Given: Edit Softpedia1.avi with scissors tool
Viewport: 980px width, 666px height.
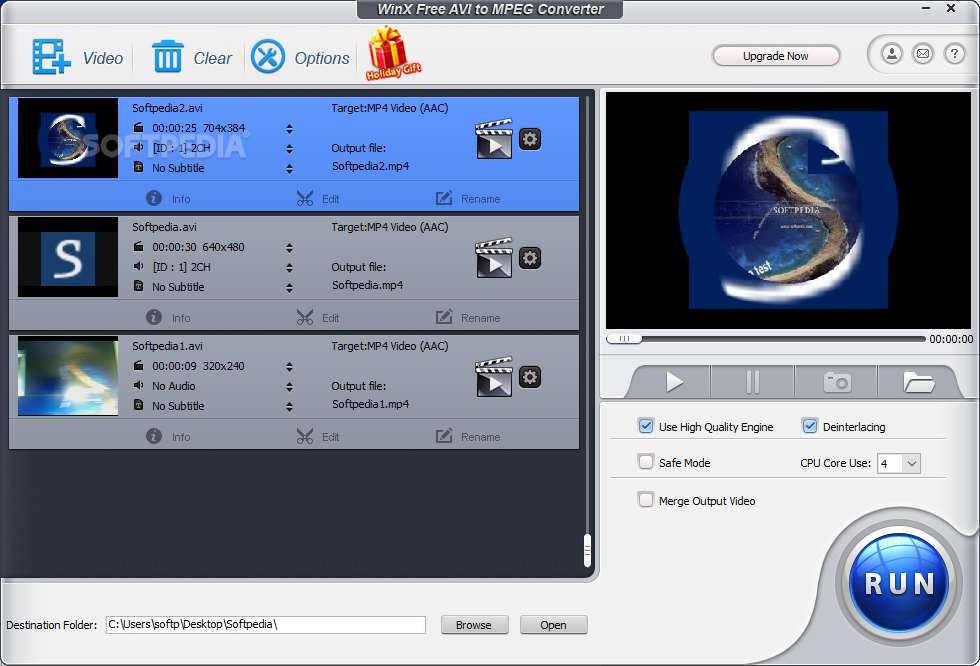Looking at the screenshot, I should tap(318, 436).
